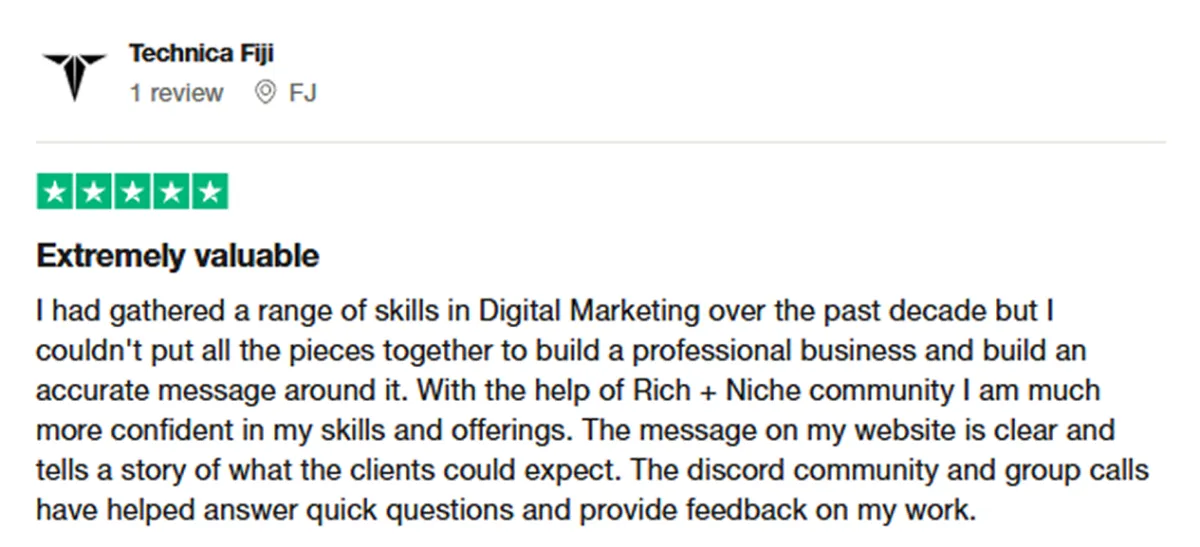Click the Technica Fiji avatar logo
This screenshot has width=1200, height=547.
74,73
